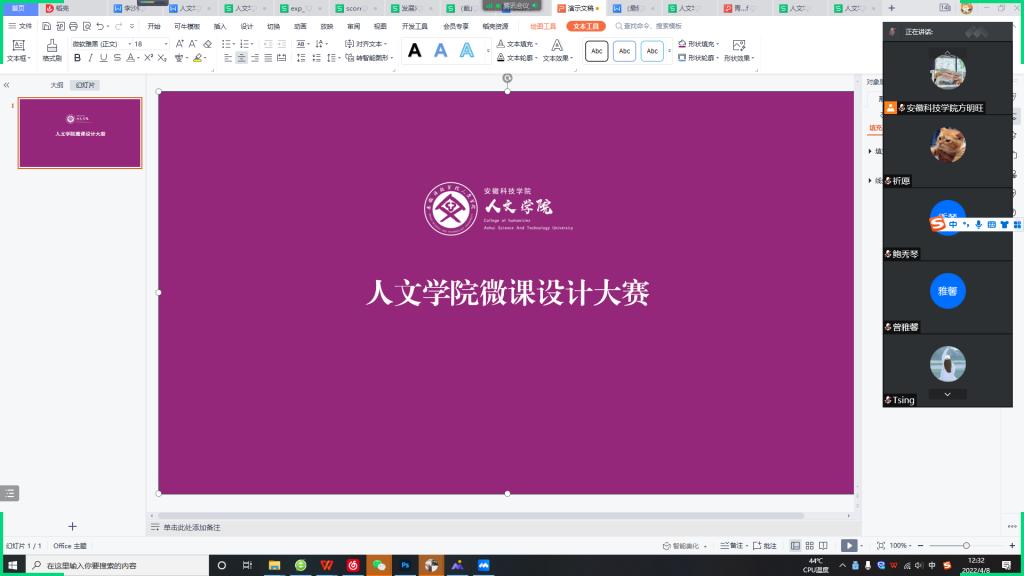Toggle underline text formatting
This screenshot has height=576, width=1024.
[x=103, y=58]
